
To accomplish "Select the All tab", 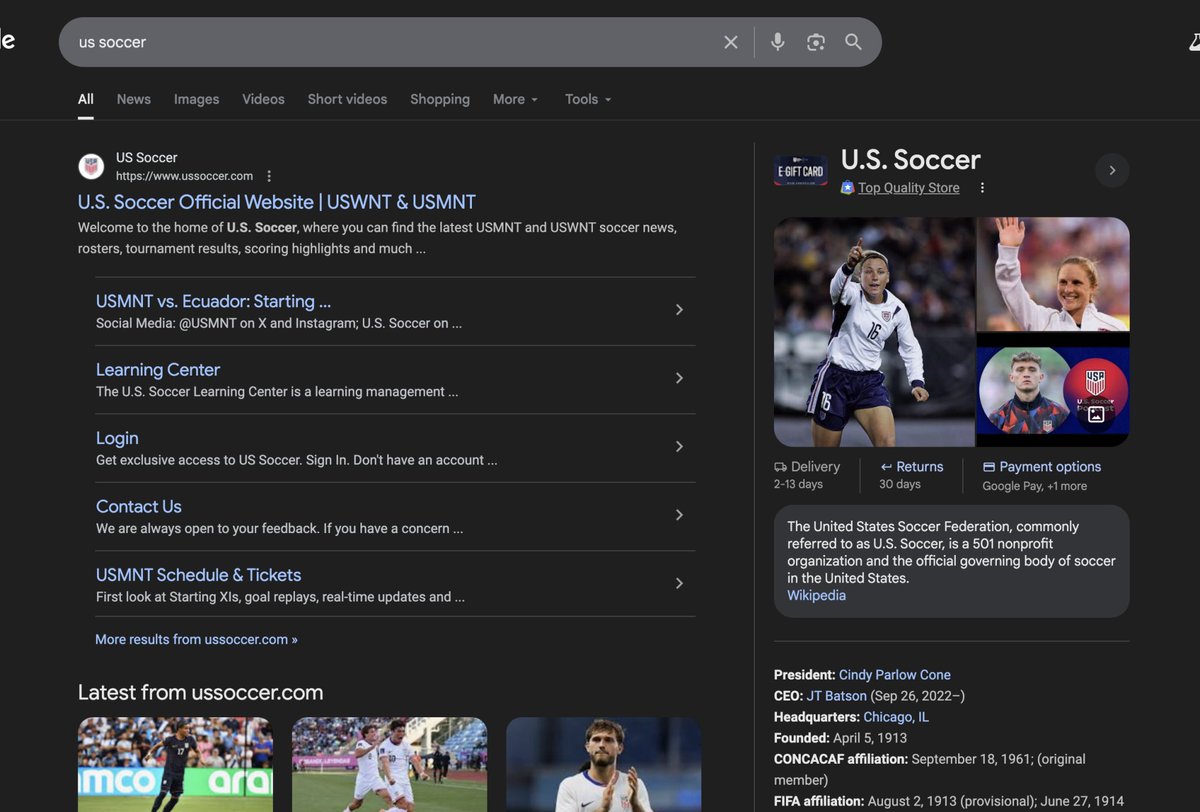I will [x=86, y=99].
